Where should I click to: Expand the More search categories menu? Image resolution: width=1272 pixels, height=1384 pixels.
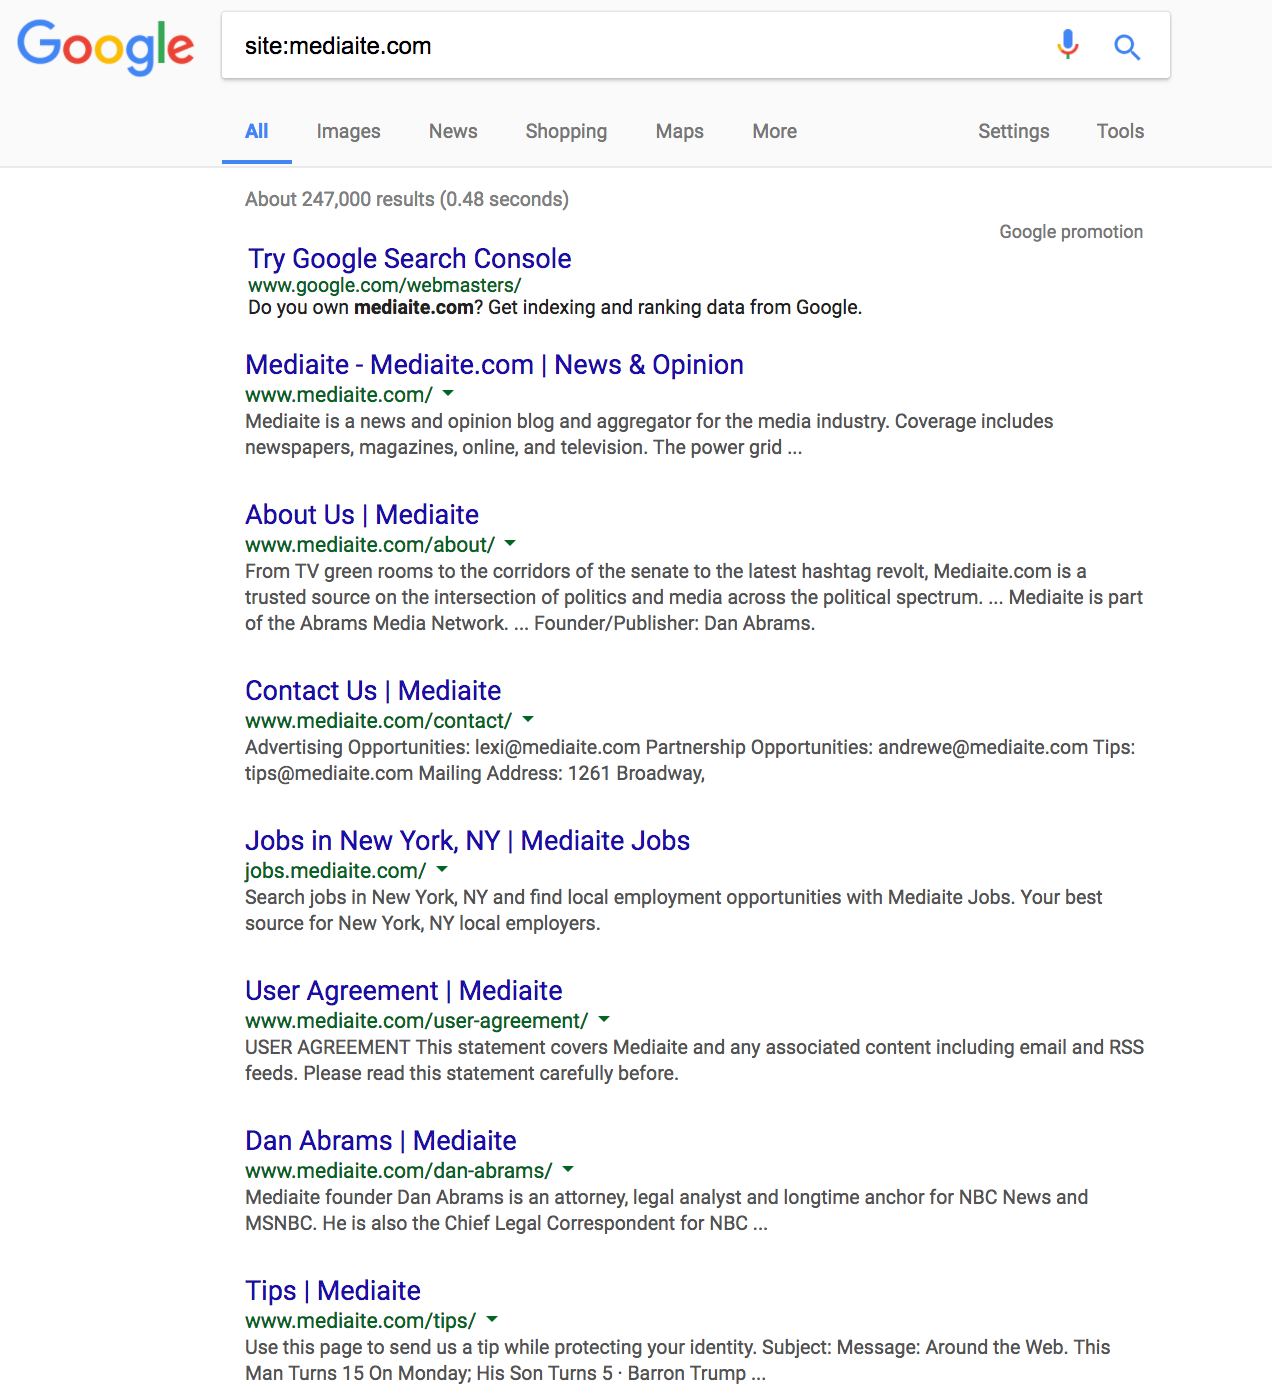click(774, 131)
